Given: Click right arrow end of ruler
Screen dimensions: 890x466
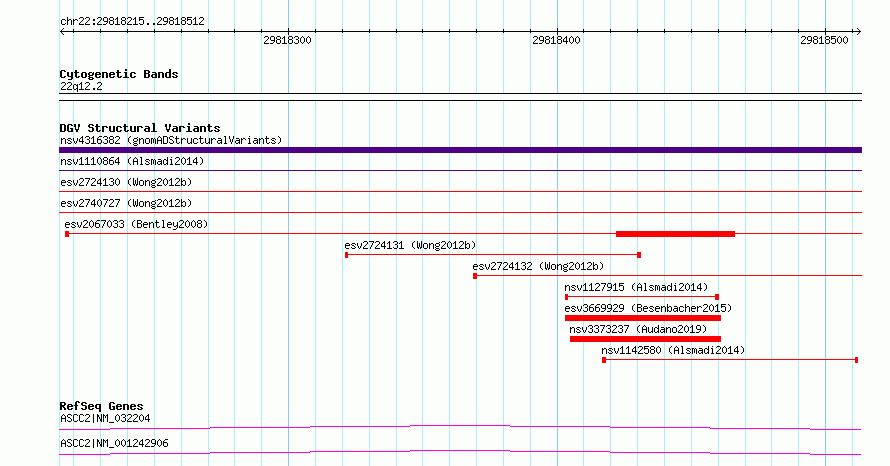Looking at the screenshot, I should pyautogui.click(x=858, y=32).
